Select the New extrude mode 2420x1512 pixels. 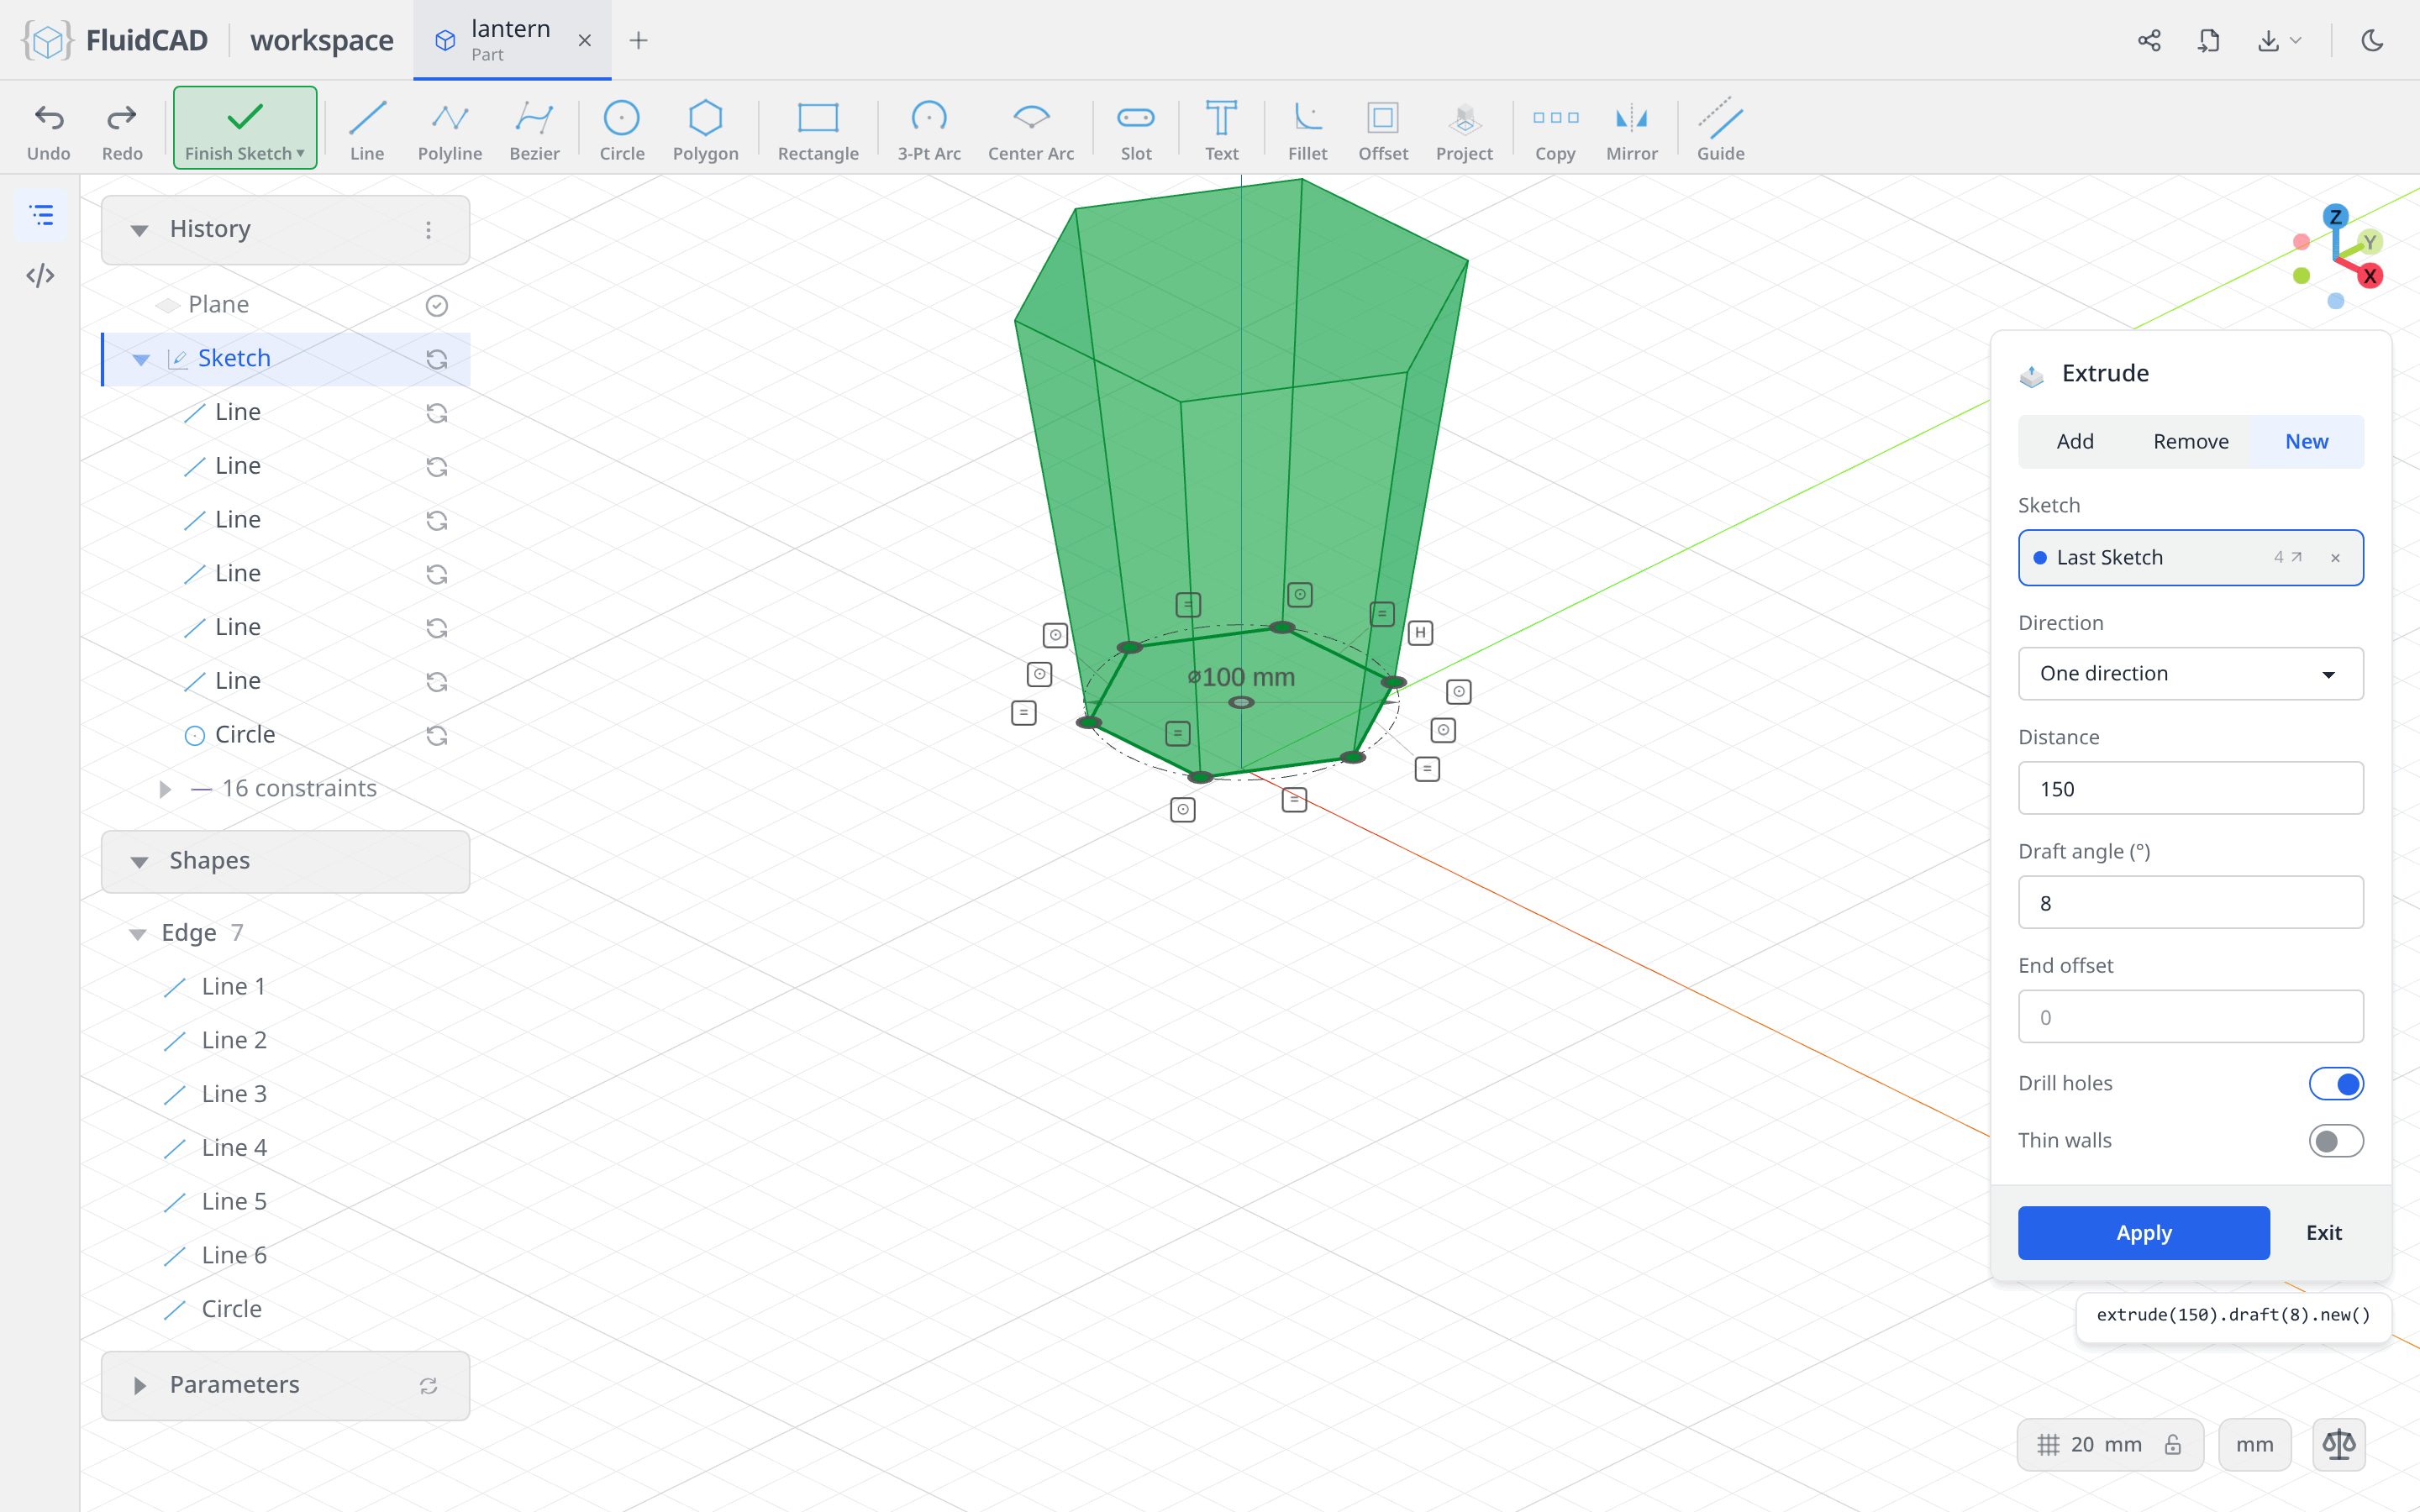[x=2306, y=442]
